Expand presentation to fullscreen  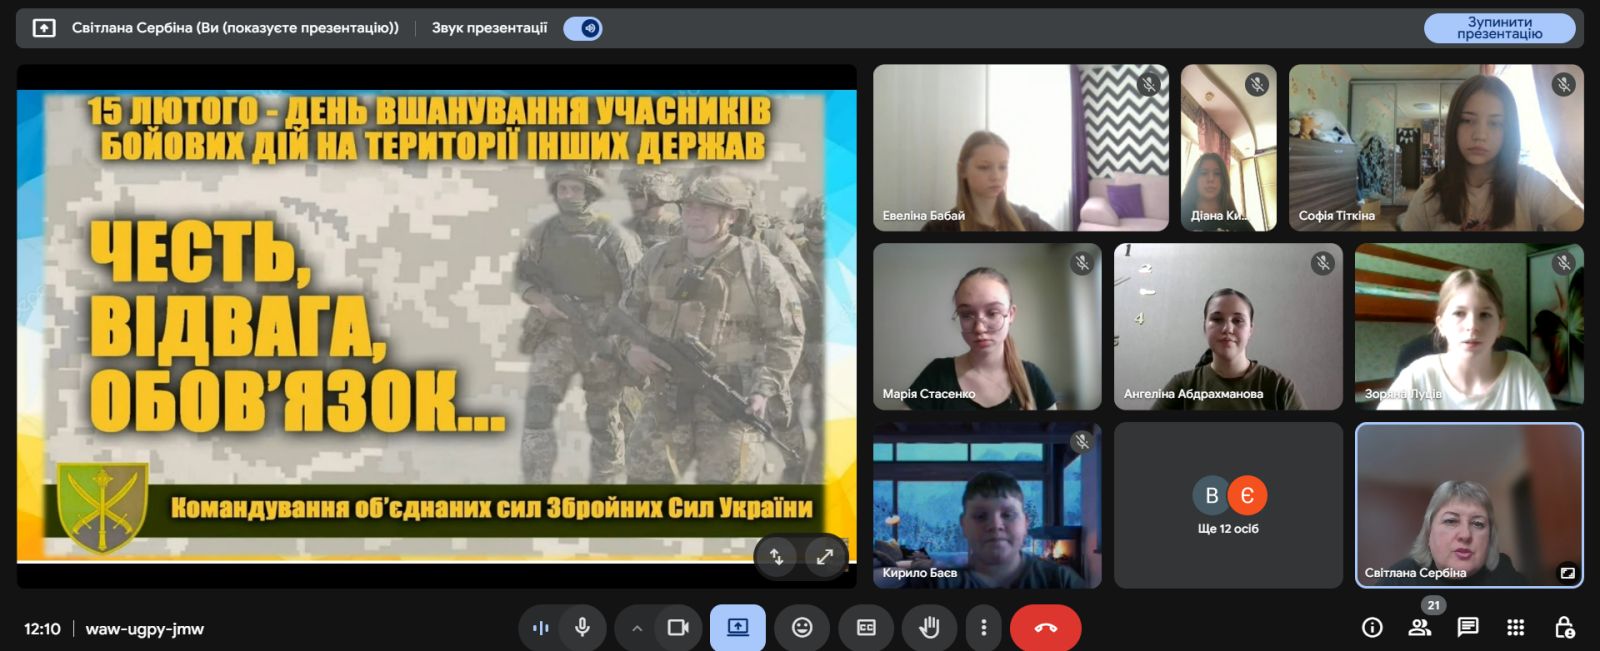click(x=825, y=557)
